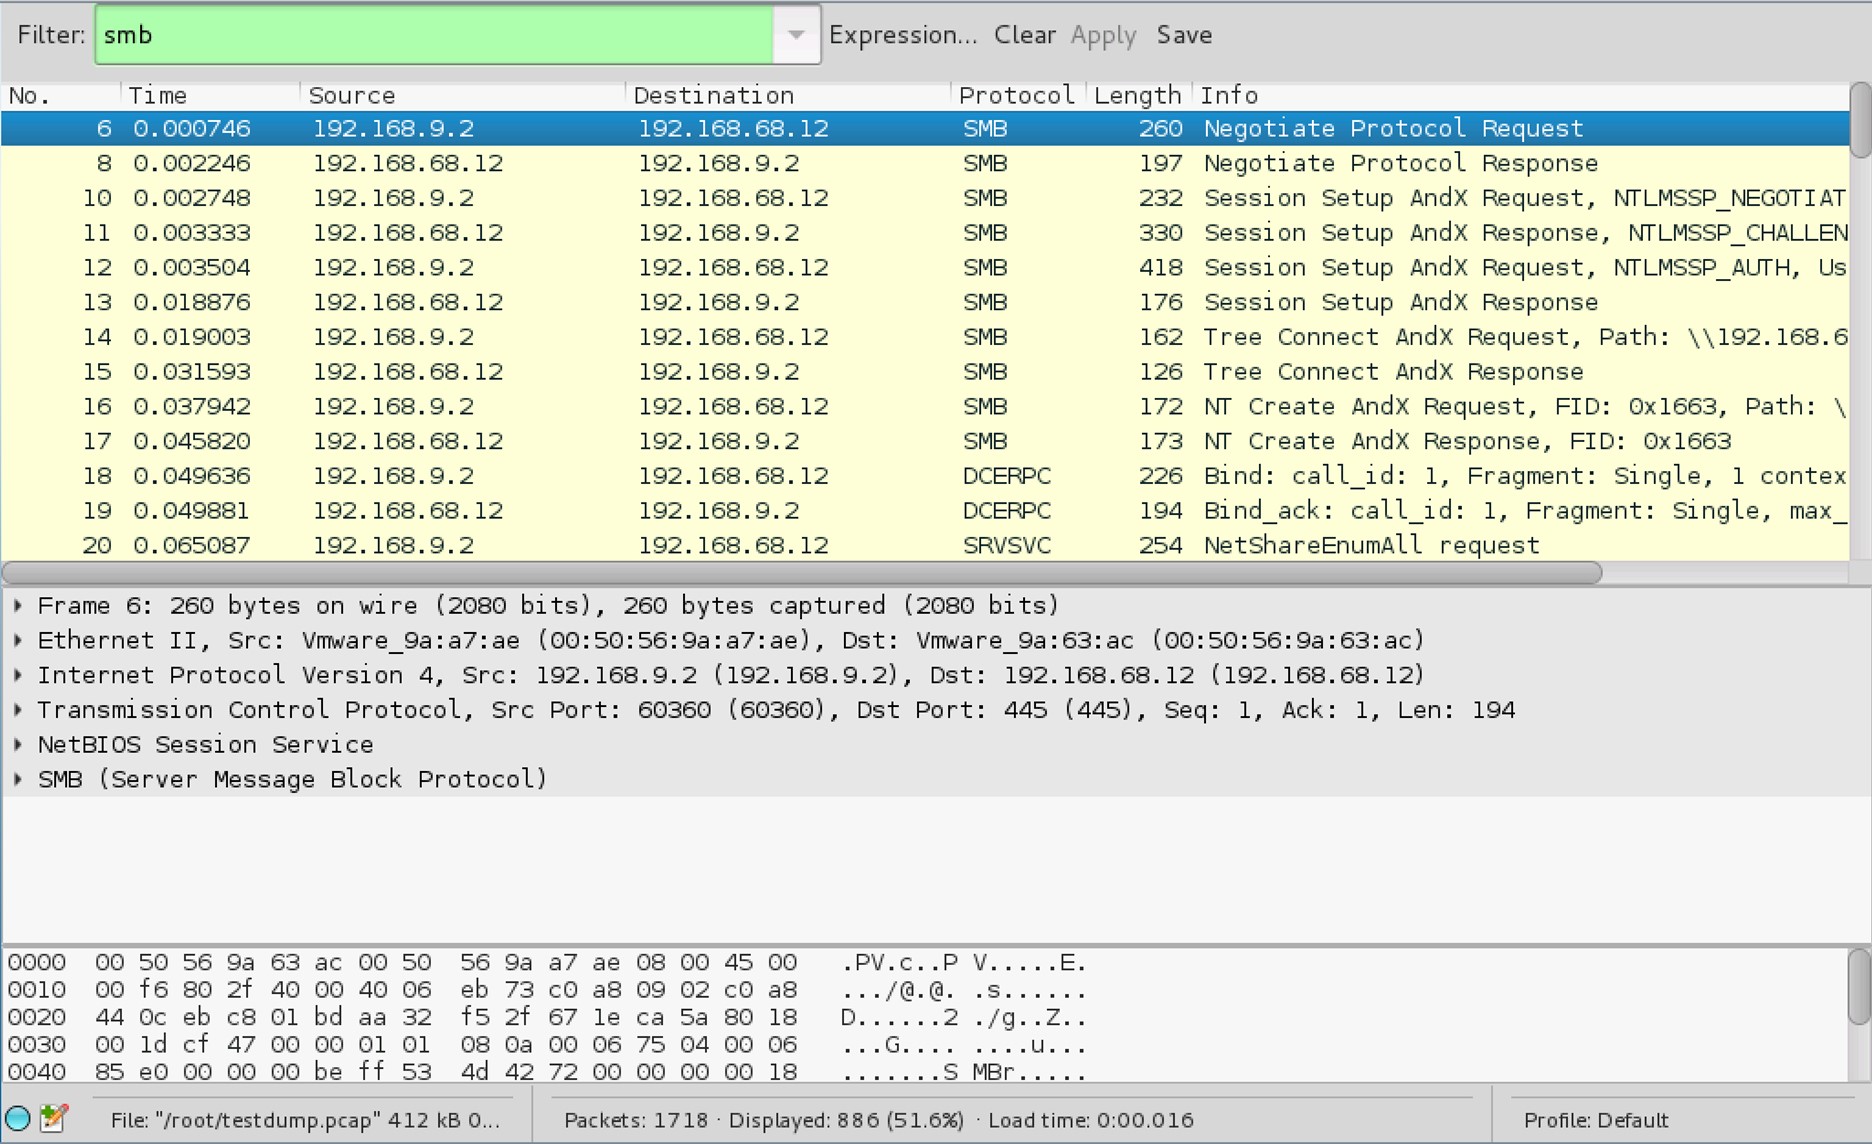Sort packets by Protocol column header

click(1015, 95)
